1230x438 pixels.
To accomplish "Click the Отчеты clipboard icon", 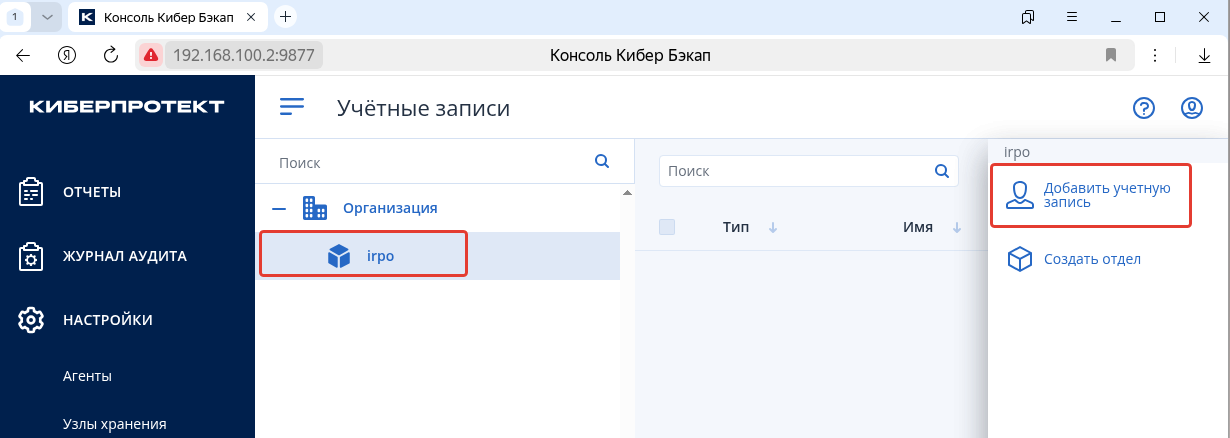I will tap(32, 192).
